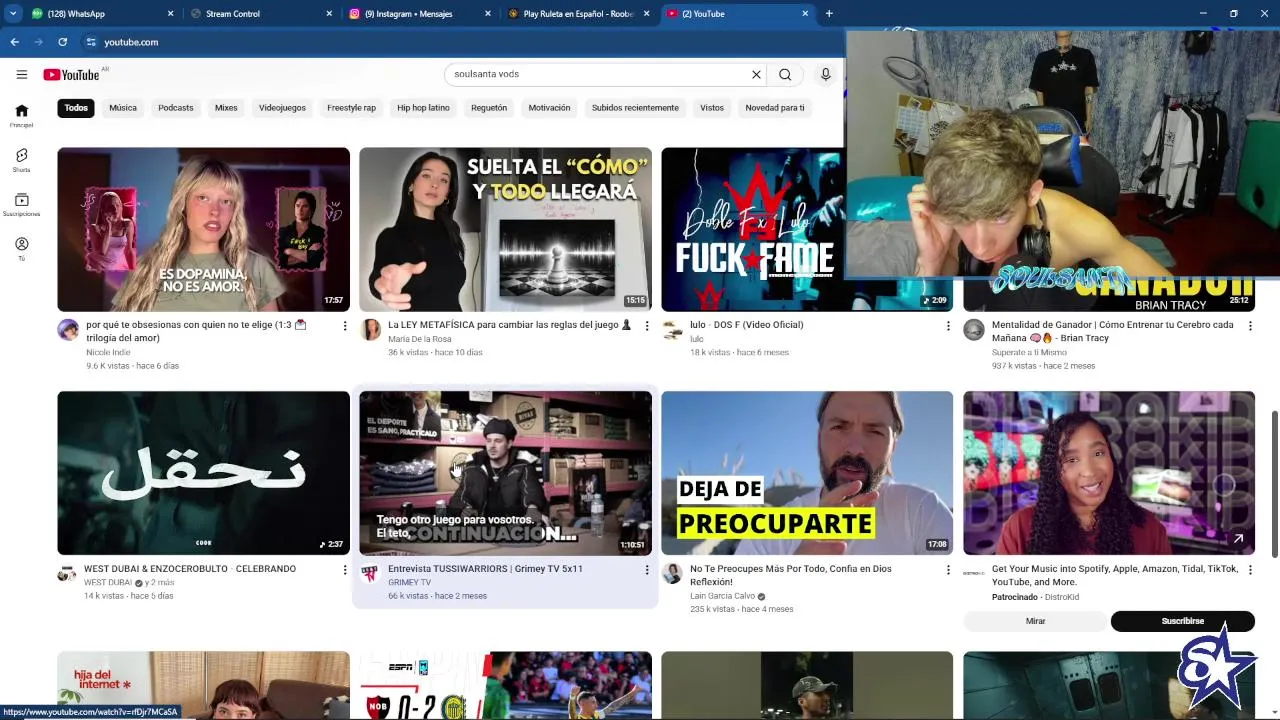
Task: Open Shorts from the sidebar
Action: click(21, 160)
